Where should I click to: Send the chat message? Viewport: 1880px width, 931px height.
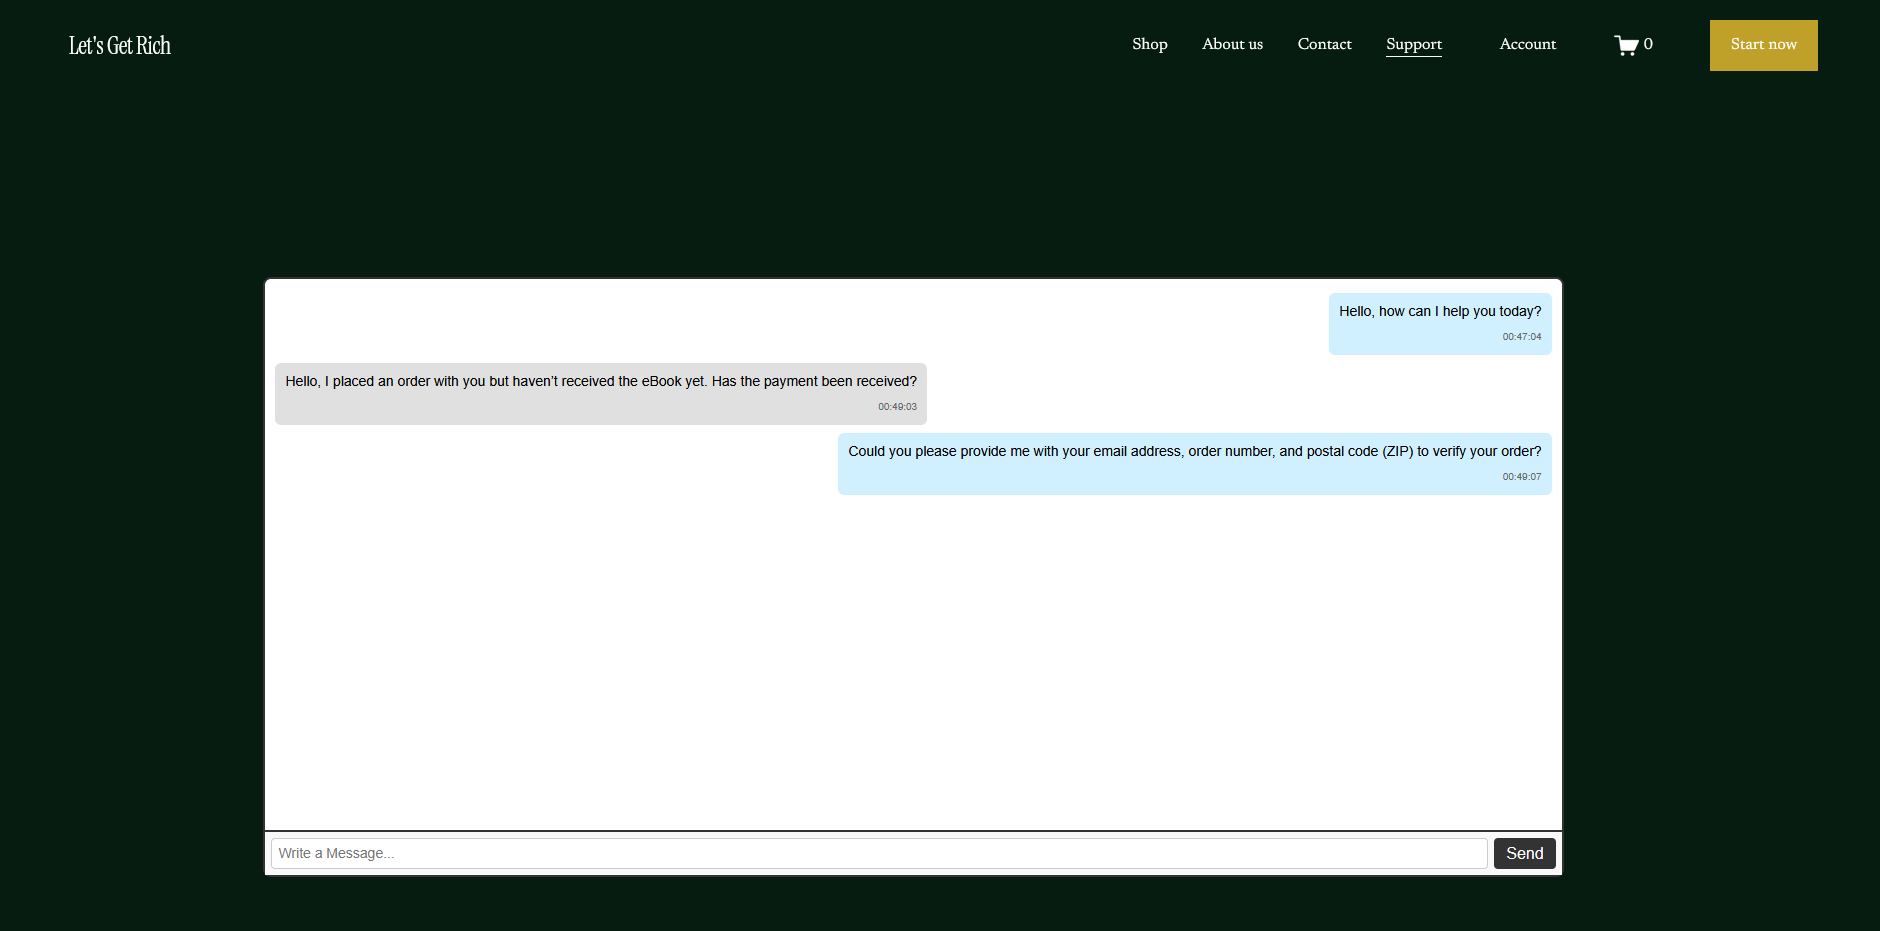[1525, 853]
